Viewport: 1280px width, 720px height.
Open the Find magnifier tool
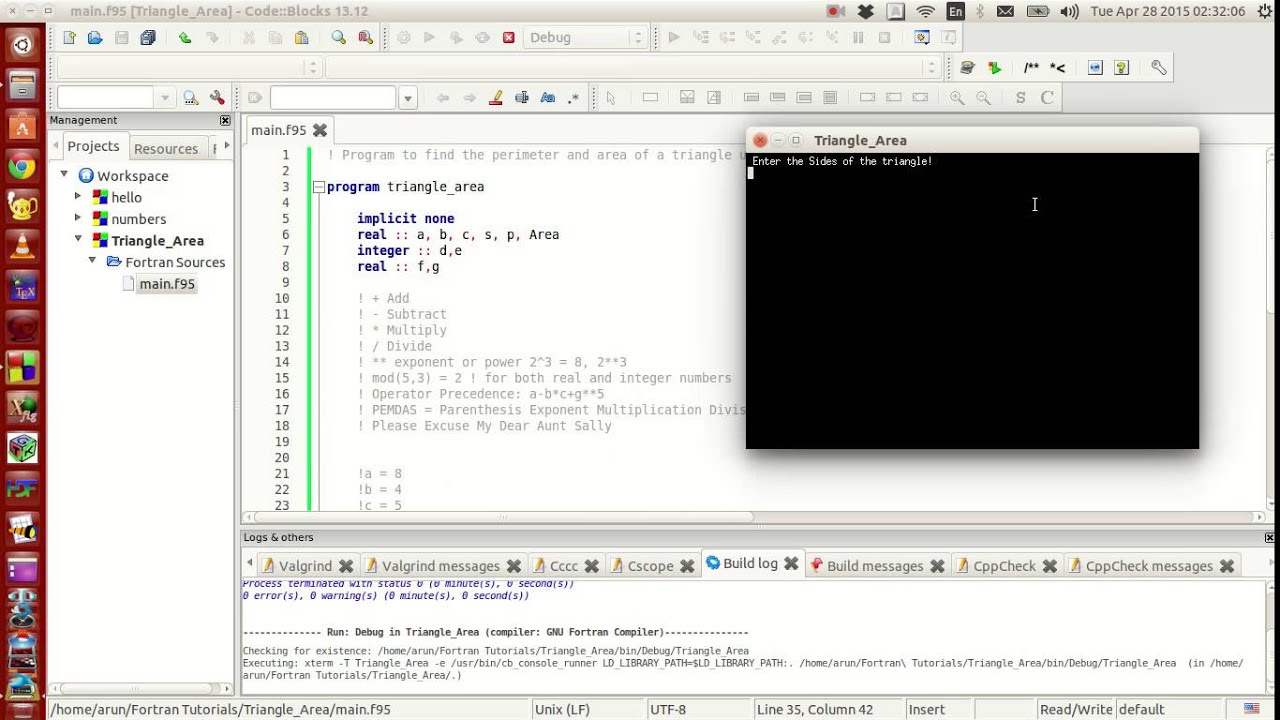pos(339,38)
